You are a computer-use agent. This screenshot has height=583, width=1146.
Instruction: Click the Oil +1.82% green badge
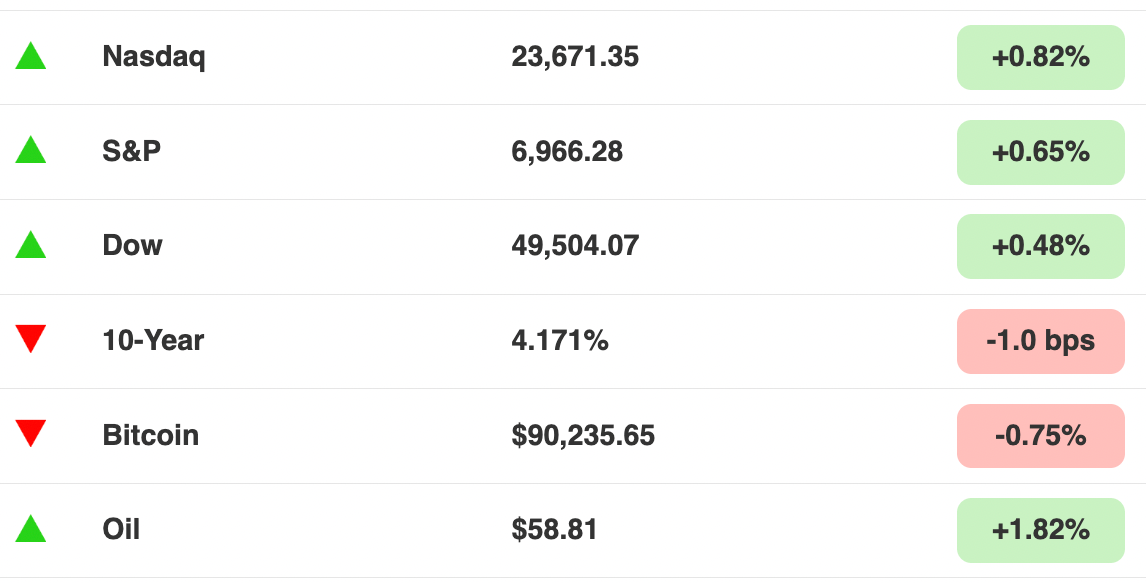(1041, 530)
